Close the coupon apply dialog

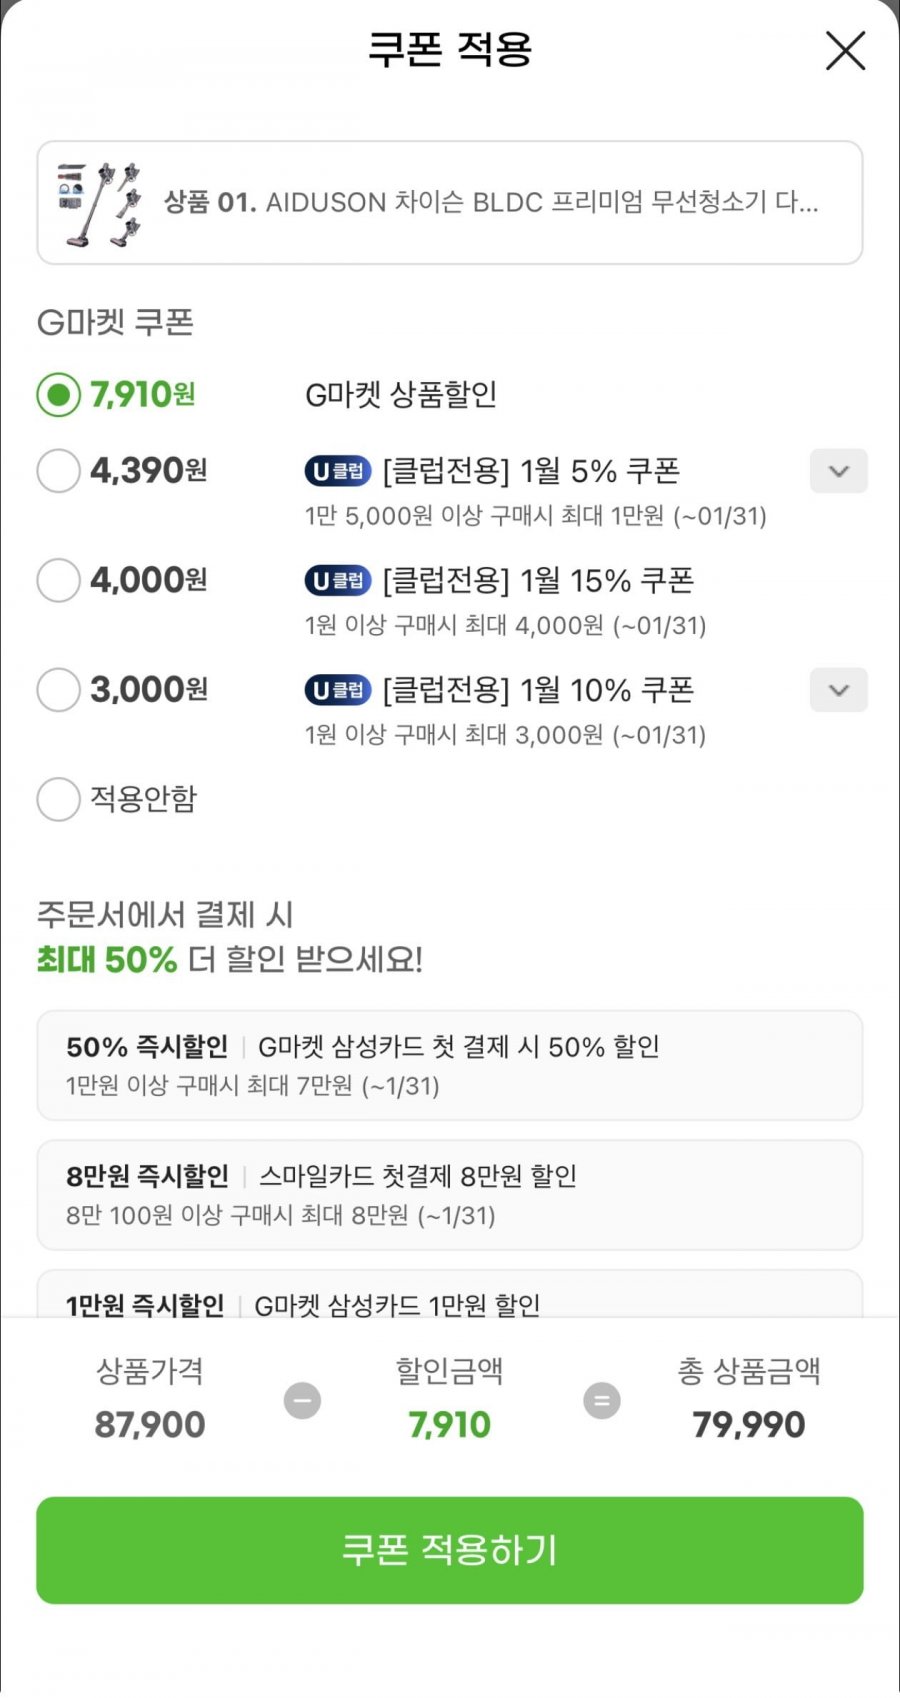pyautogui.click(x=845, y=50)
